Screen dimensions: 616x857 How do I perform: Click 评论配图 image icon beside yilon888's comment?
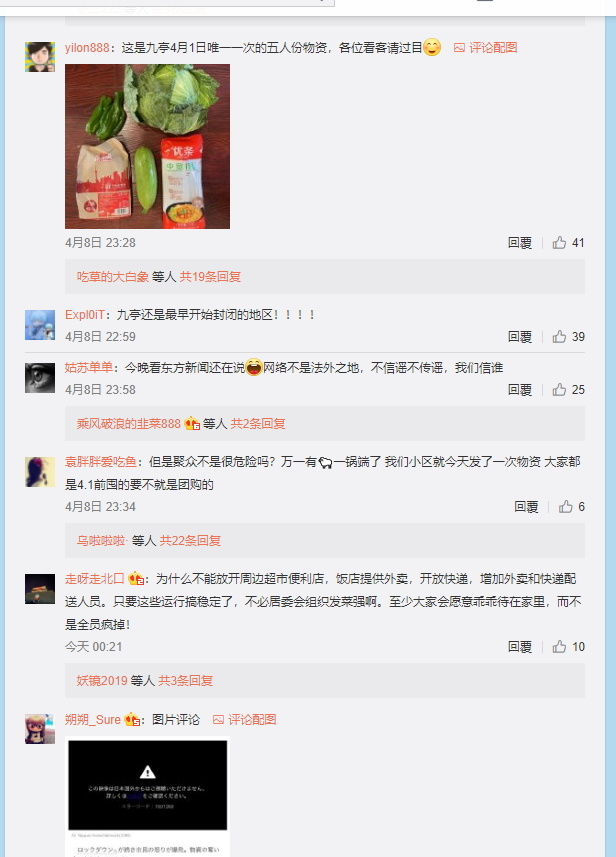[459, 48]
